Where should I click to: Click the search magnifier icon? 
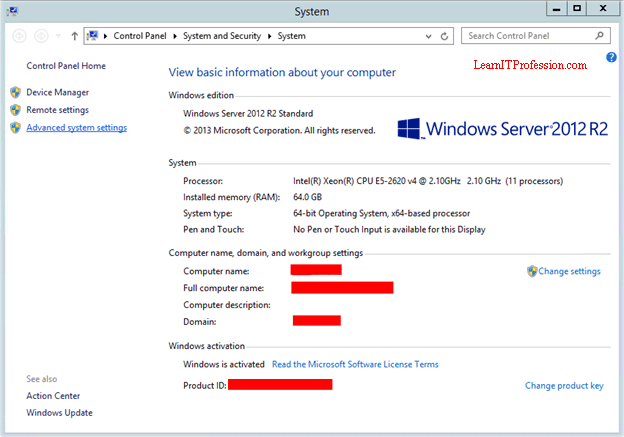pyautogui.click(x=599, y=36)
